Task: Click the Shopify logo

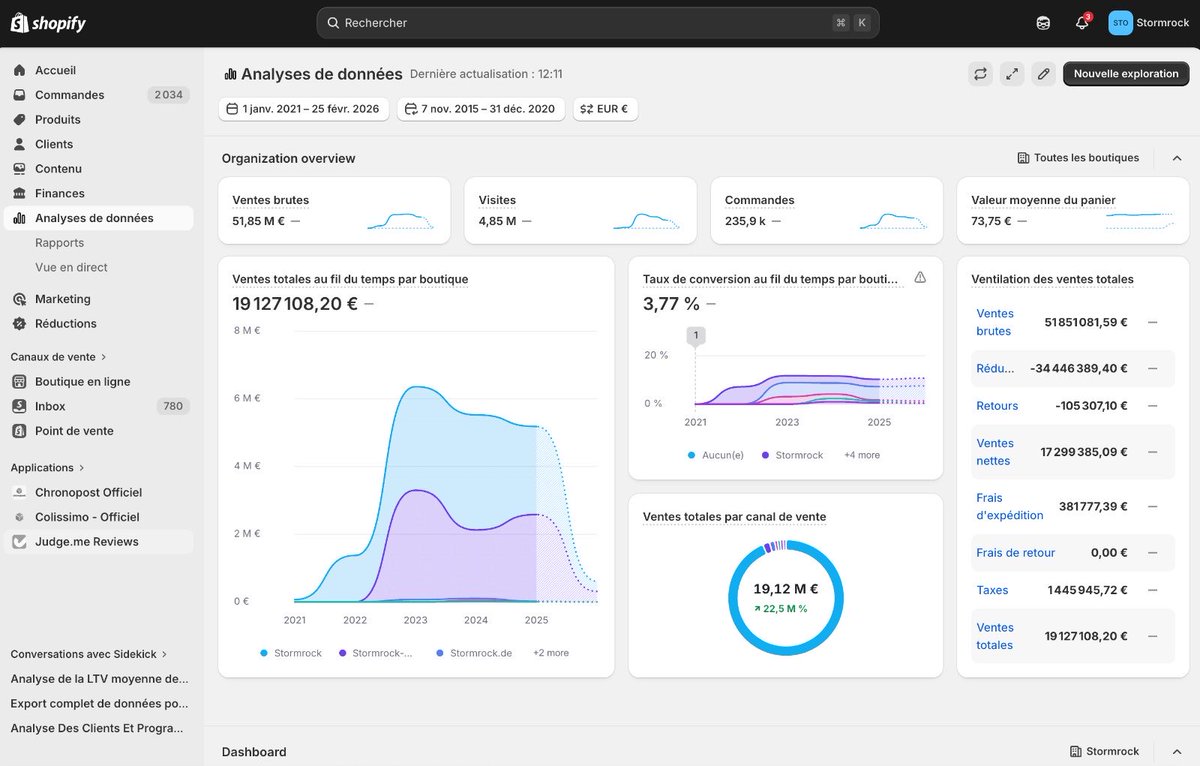Action: coord(48,23)
